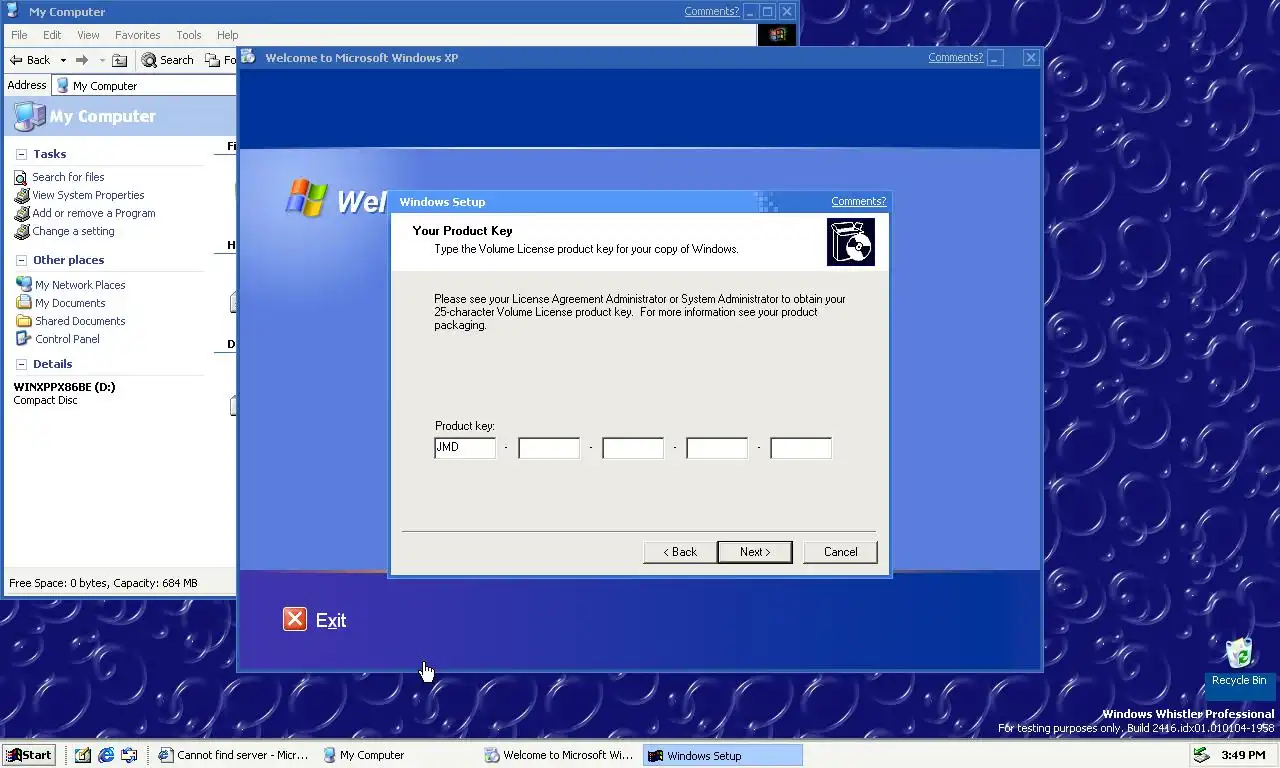Screen dimensions: 1280x768
Task: Open the Help menu in My Computer
Action: (x=228, y=35)
